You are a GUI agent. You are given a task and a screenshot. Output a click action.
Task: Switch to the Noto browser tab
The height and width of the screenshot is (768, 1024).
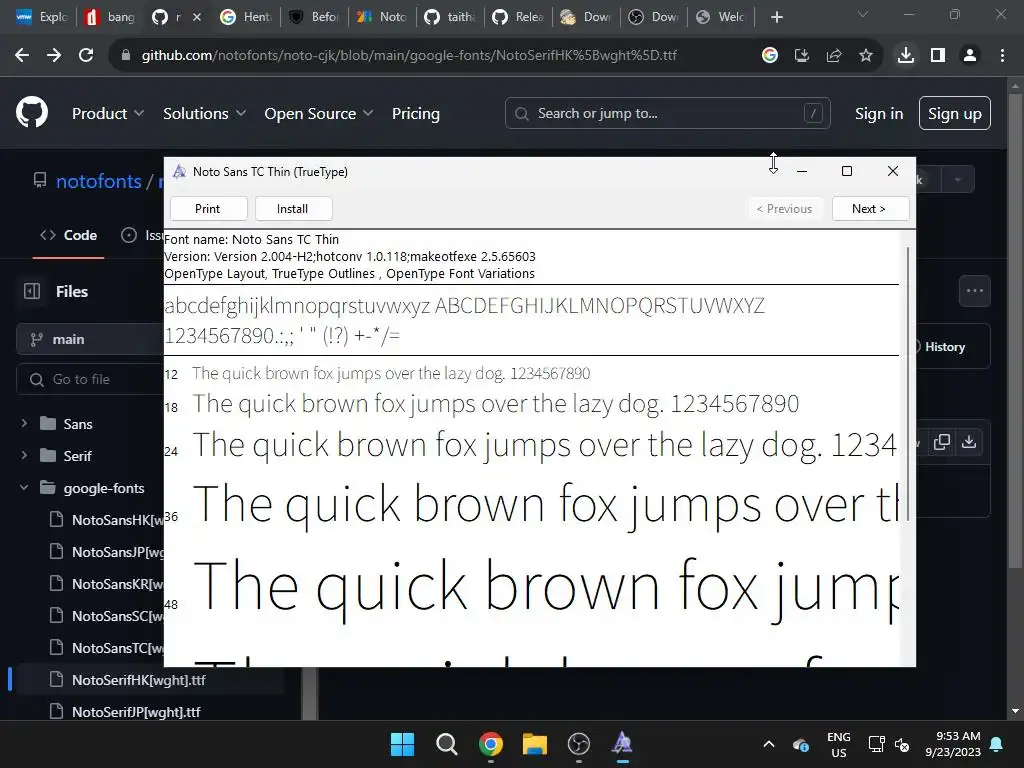(x=382, y=17)
